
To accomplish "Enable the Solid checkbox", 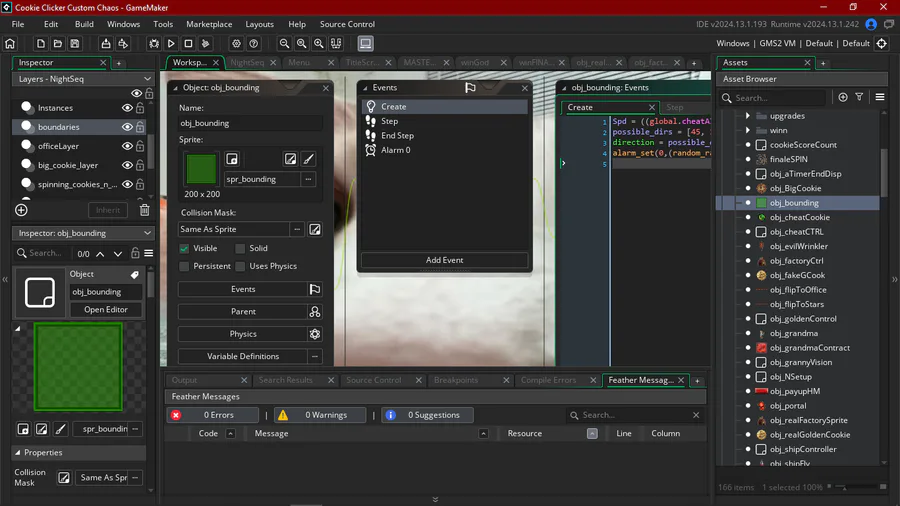I will 240,248.
